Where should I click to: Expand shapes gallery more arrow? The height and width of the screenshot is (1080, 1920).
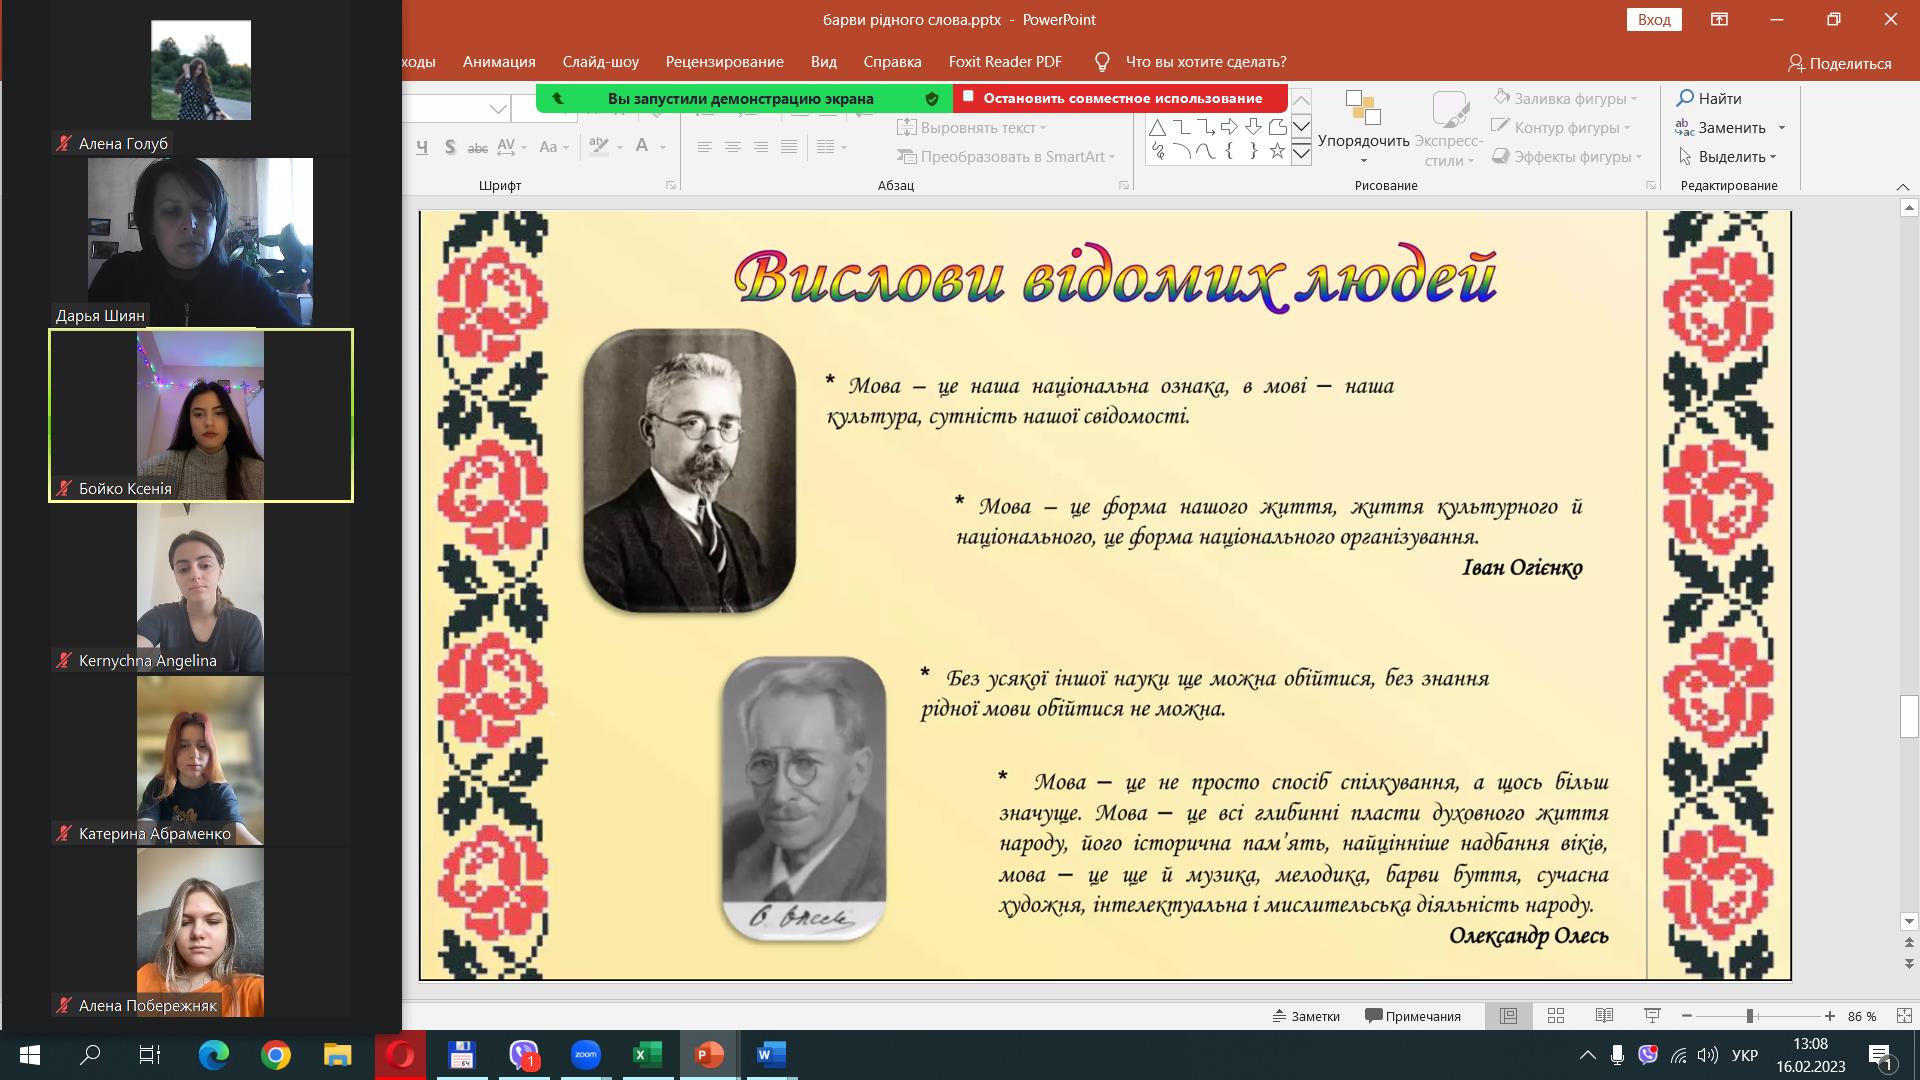pyautogui.click(x=1301, y=153)
